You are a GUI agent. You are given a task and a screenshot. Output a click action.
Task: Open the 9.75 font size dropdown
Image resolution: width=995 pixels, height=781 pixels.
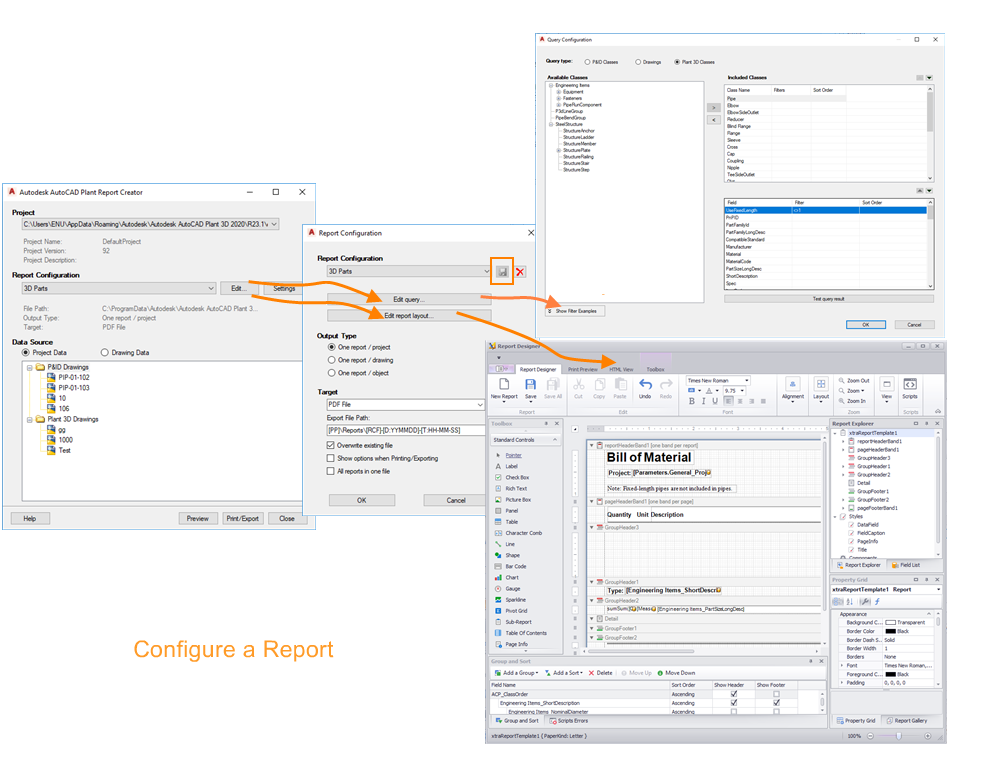click(742, 391)
